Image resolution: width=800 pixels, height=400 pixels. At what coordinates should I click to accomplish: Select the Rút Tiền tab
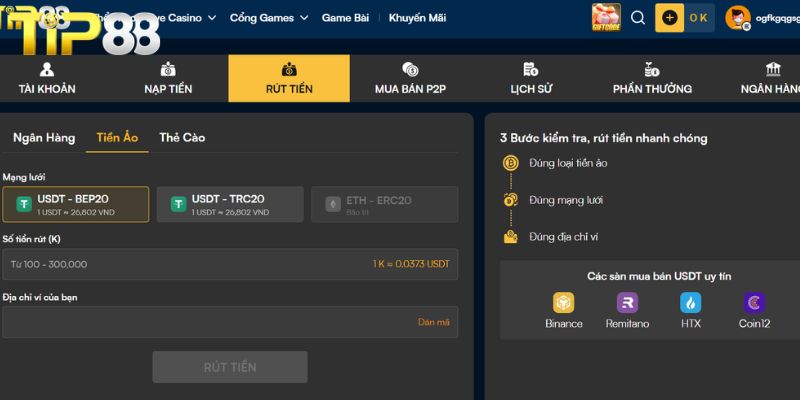pyautogui.click(x=289, y=79)
